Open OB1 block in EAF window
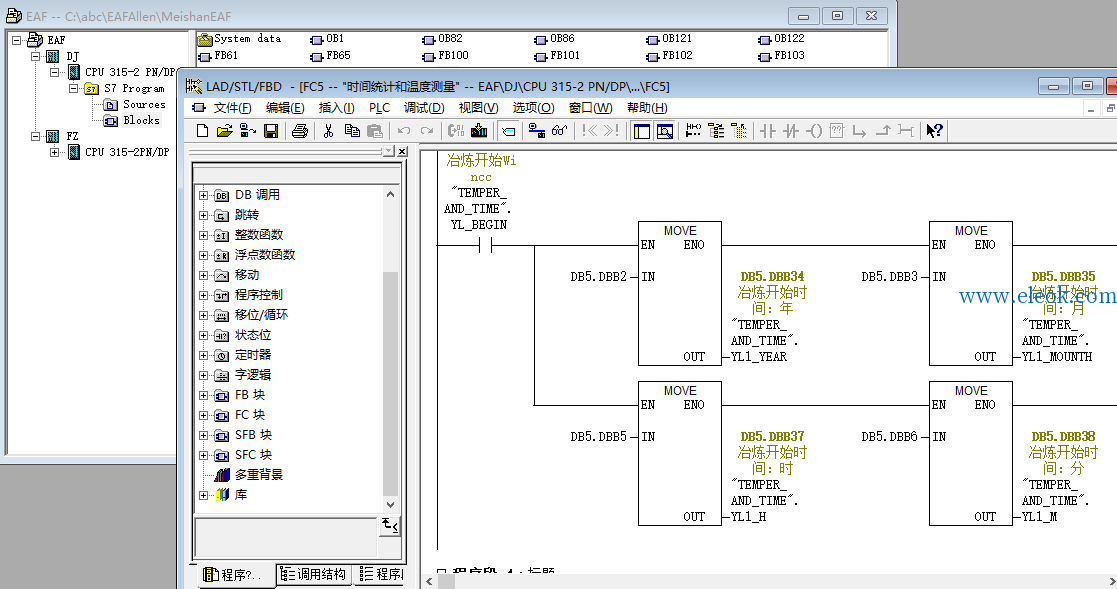Image resolution: width=1117 pixels, height=589 pixels. [x=328, y=39]
